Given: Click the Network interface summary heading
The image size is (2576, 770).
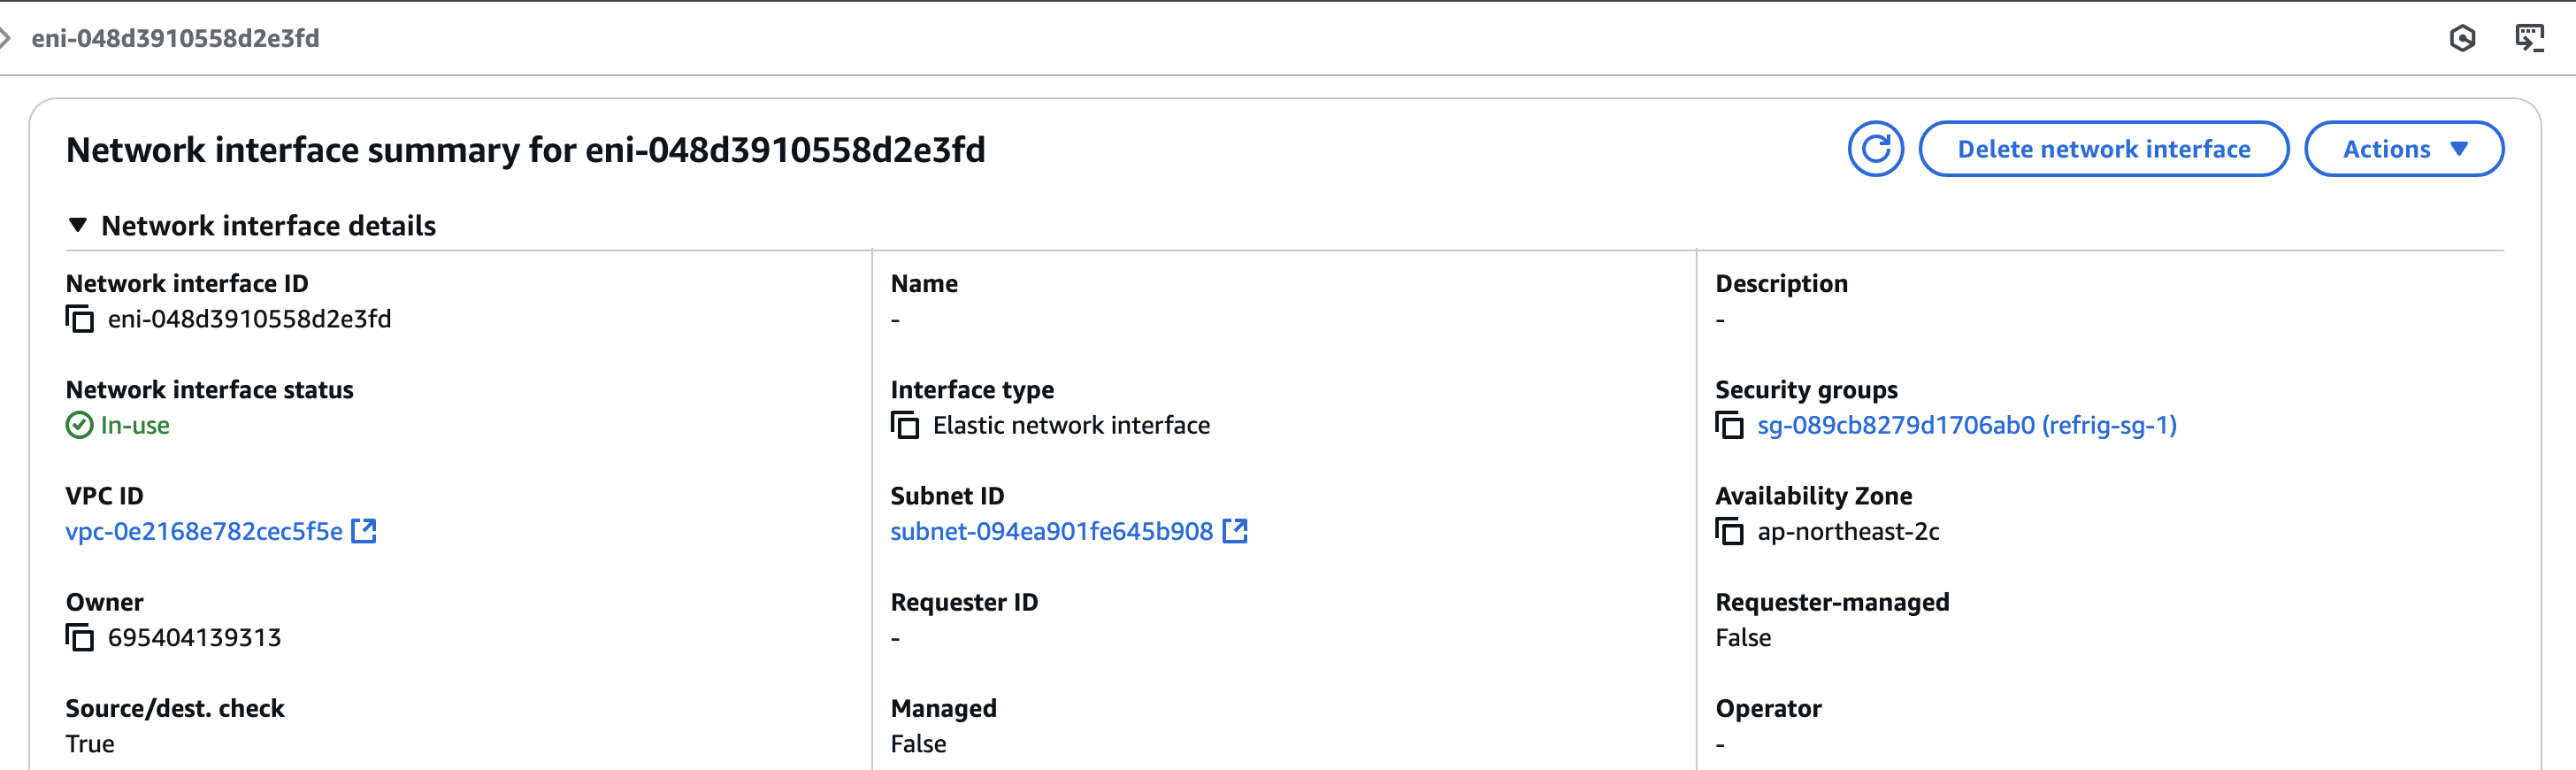Looking at the screenshot, I should pyautogui.click(x=525, y=150).
